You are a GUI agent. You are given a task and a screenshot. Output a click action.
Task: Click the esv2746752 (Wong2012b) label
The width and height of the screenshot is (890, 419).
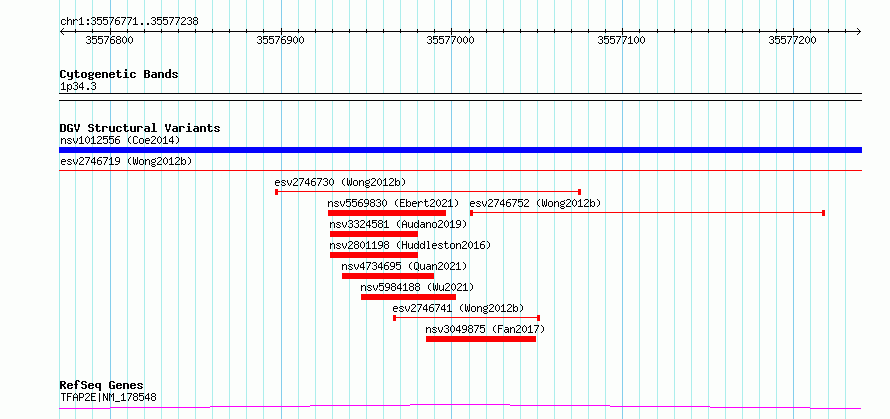[x=535, y=203]
